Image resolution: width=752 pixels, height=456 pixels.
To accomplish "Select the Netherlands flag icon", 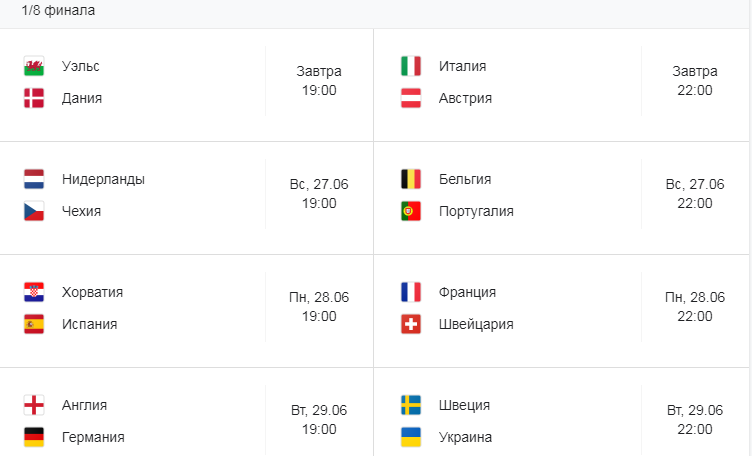I will pos(34,179).
